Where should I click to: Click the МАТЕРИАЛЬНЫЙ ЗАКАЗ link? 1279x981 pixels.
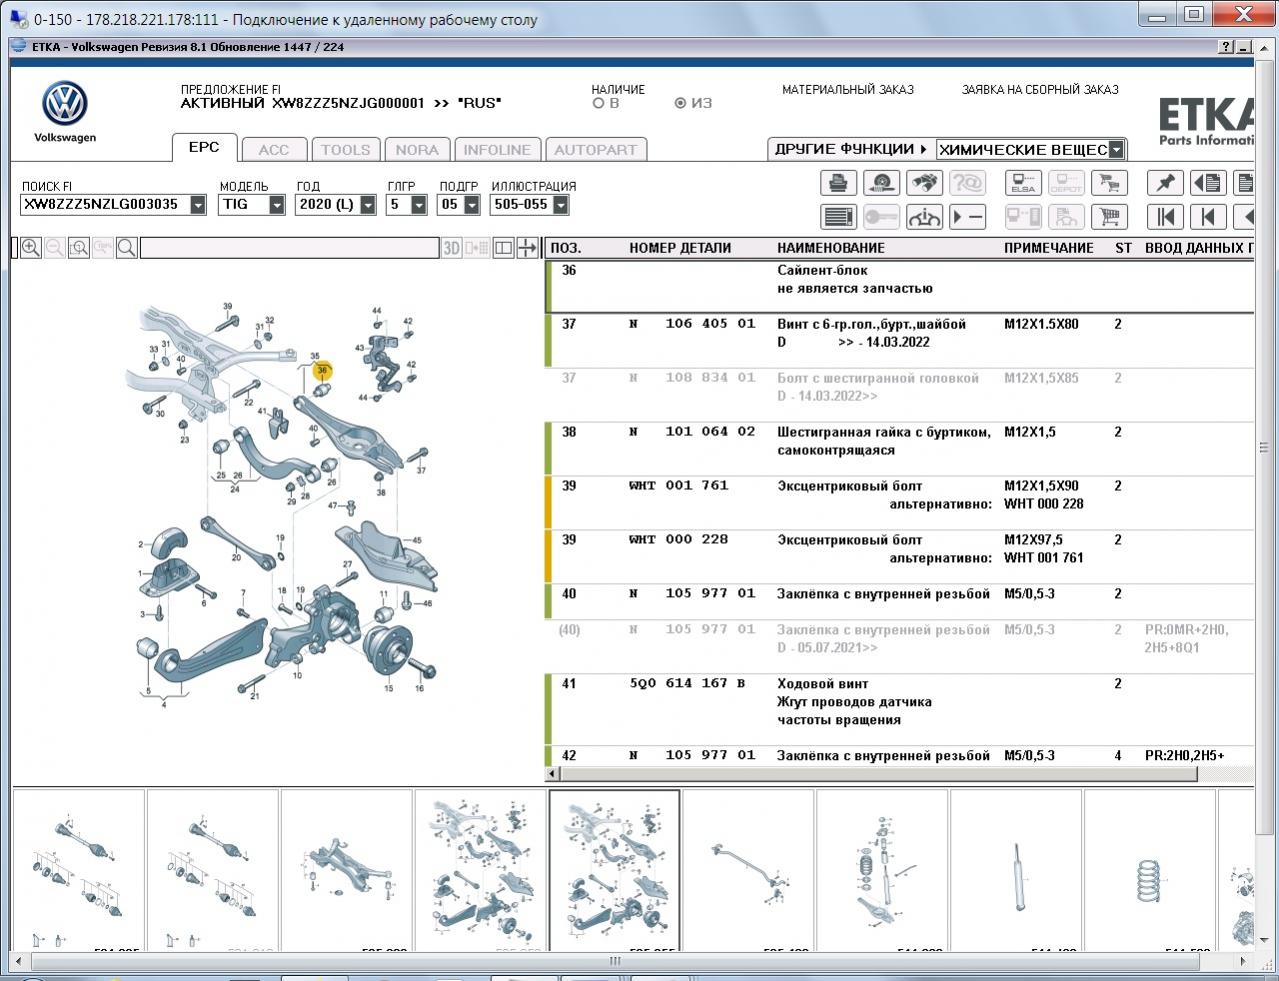click(848, 89)
